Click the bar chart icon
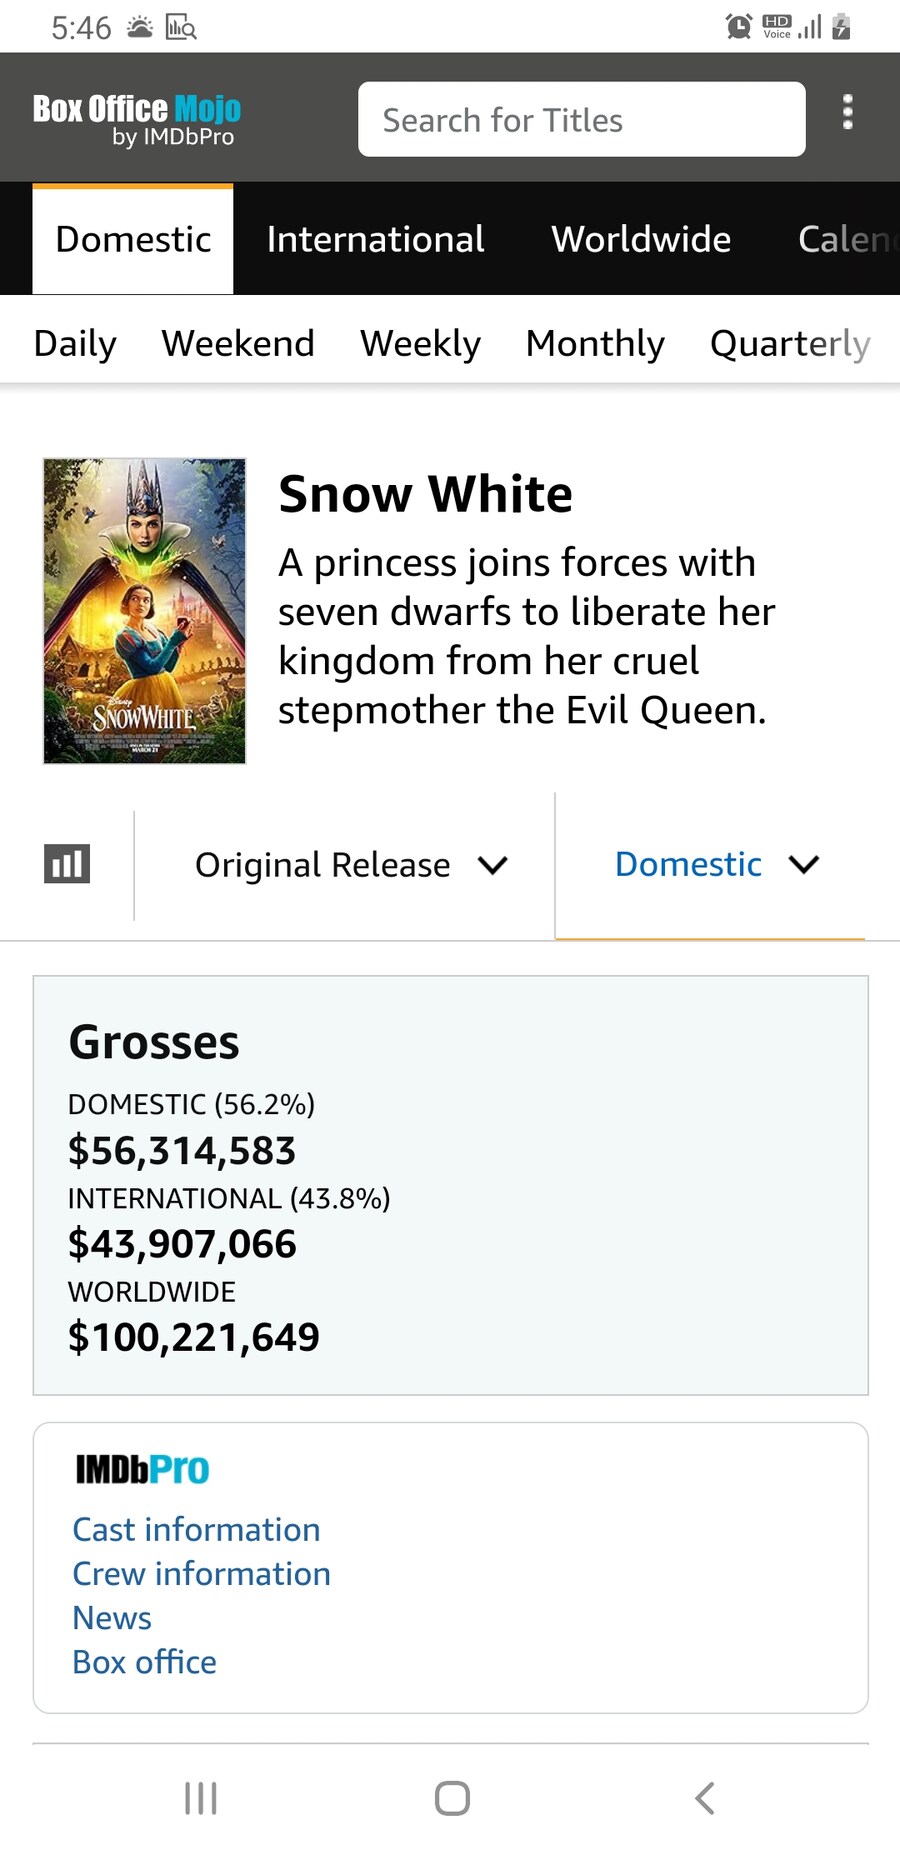This screenshot has width=900, height=1850. click(67, 864)
